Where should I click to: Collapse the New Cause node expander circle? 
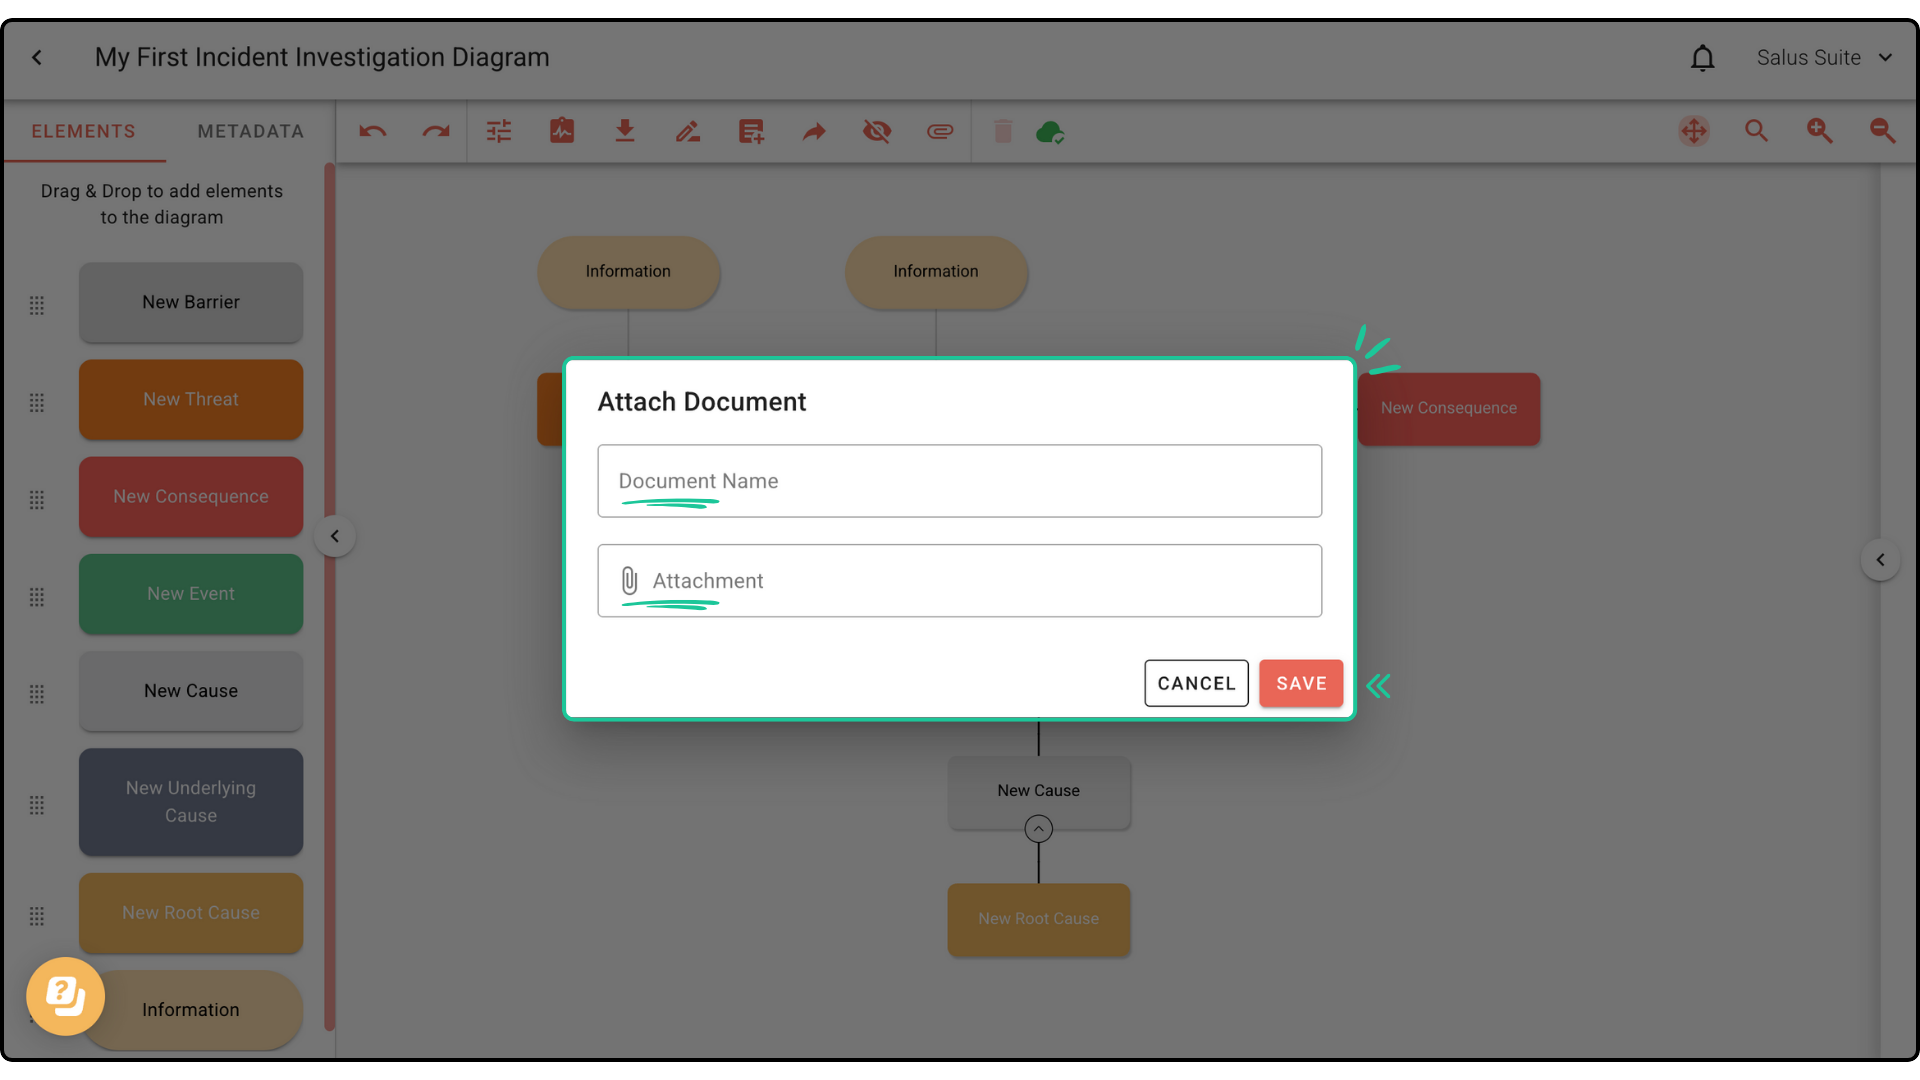(x=1038, y=829)
